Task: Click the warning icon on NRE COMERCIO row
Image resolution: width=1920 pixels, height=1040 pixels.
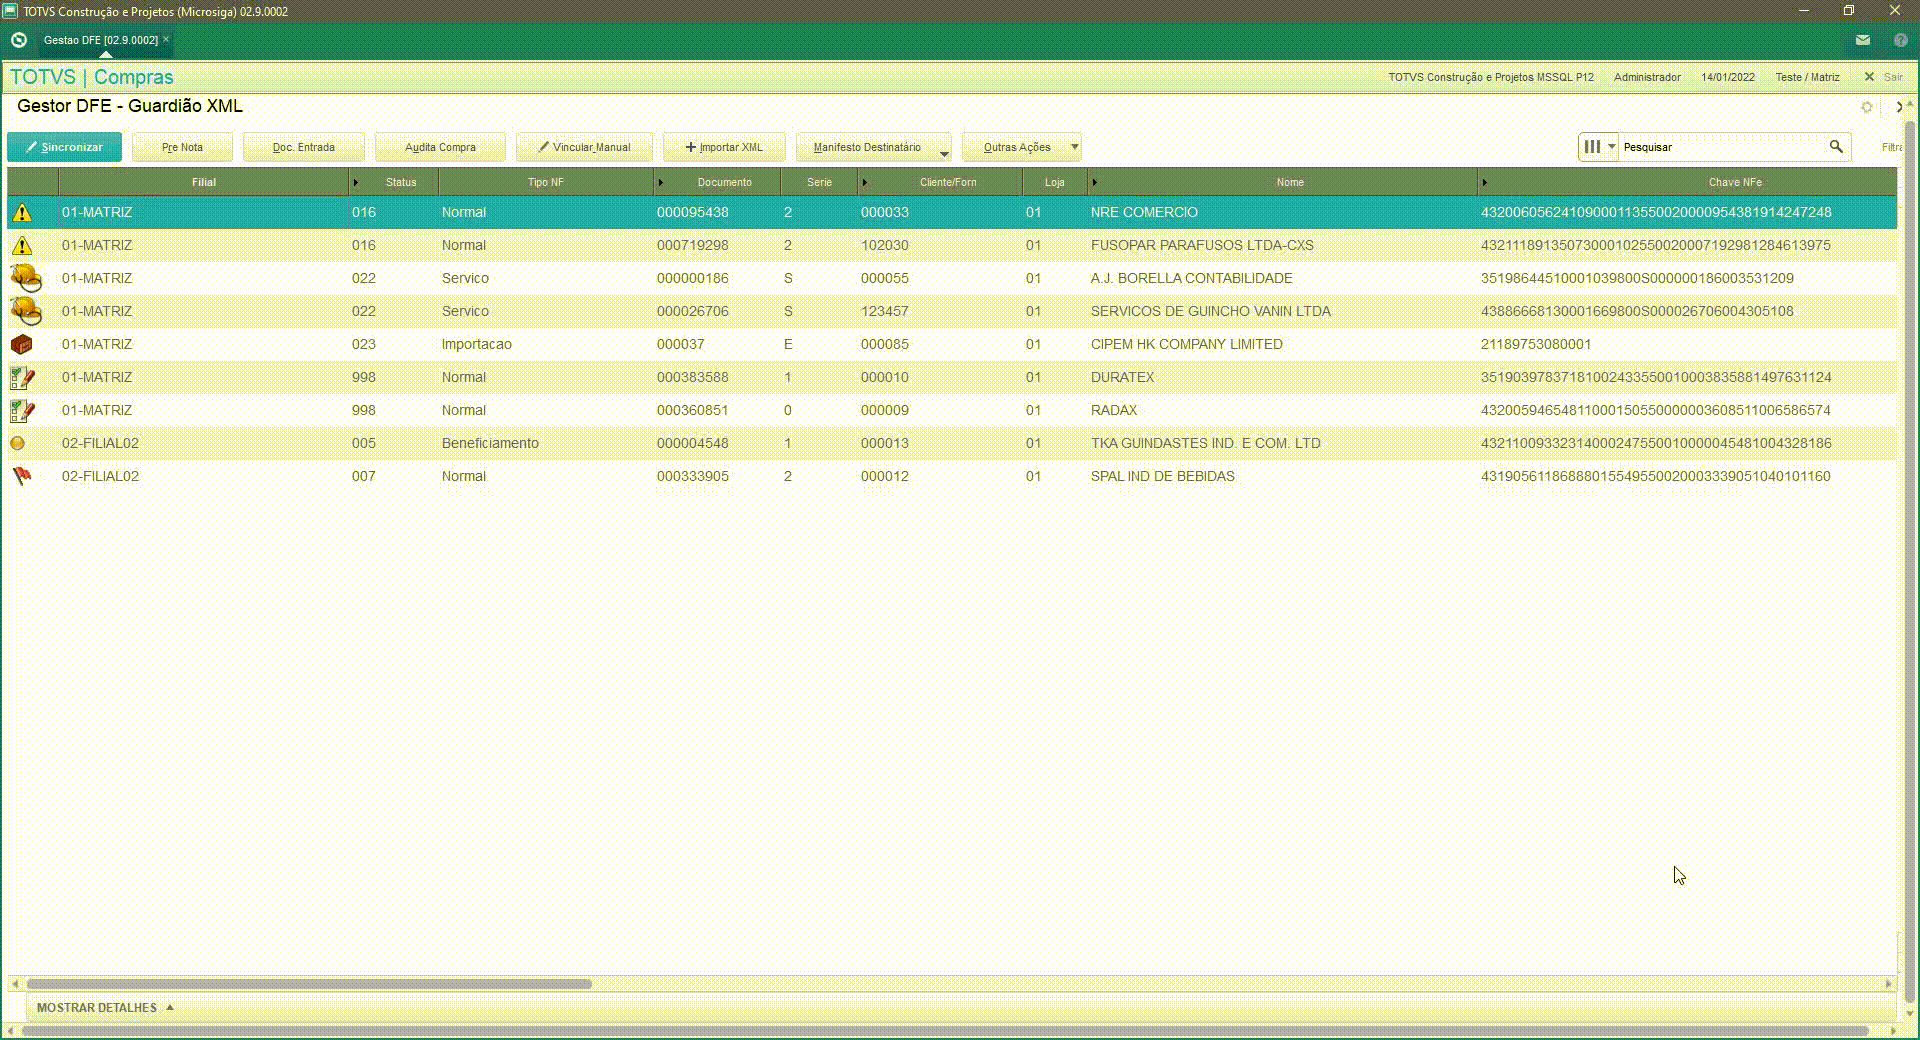Action: point(22,212)
